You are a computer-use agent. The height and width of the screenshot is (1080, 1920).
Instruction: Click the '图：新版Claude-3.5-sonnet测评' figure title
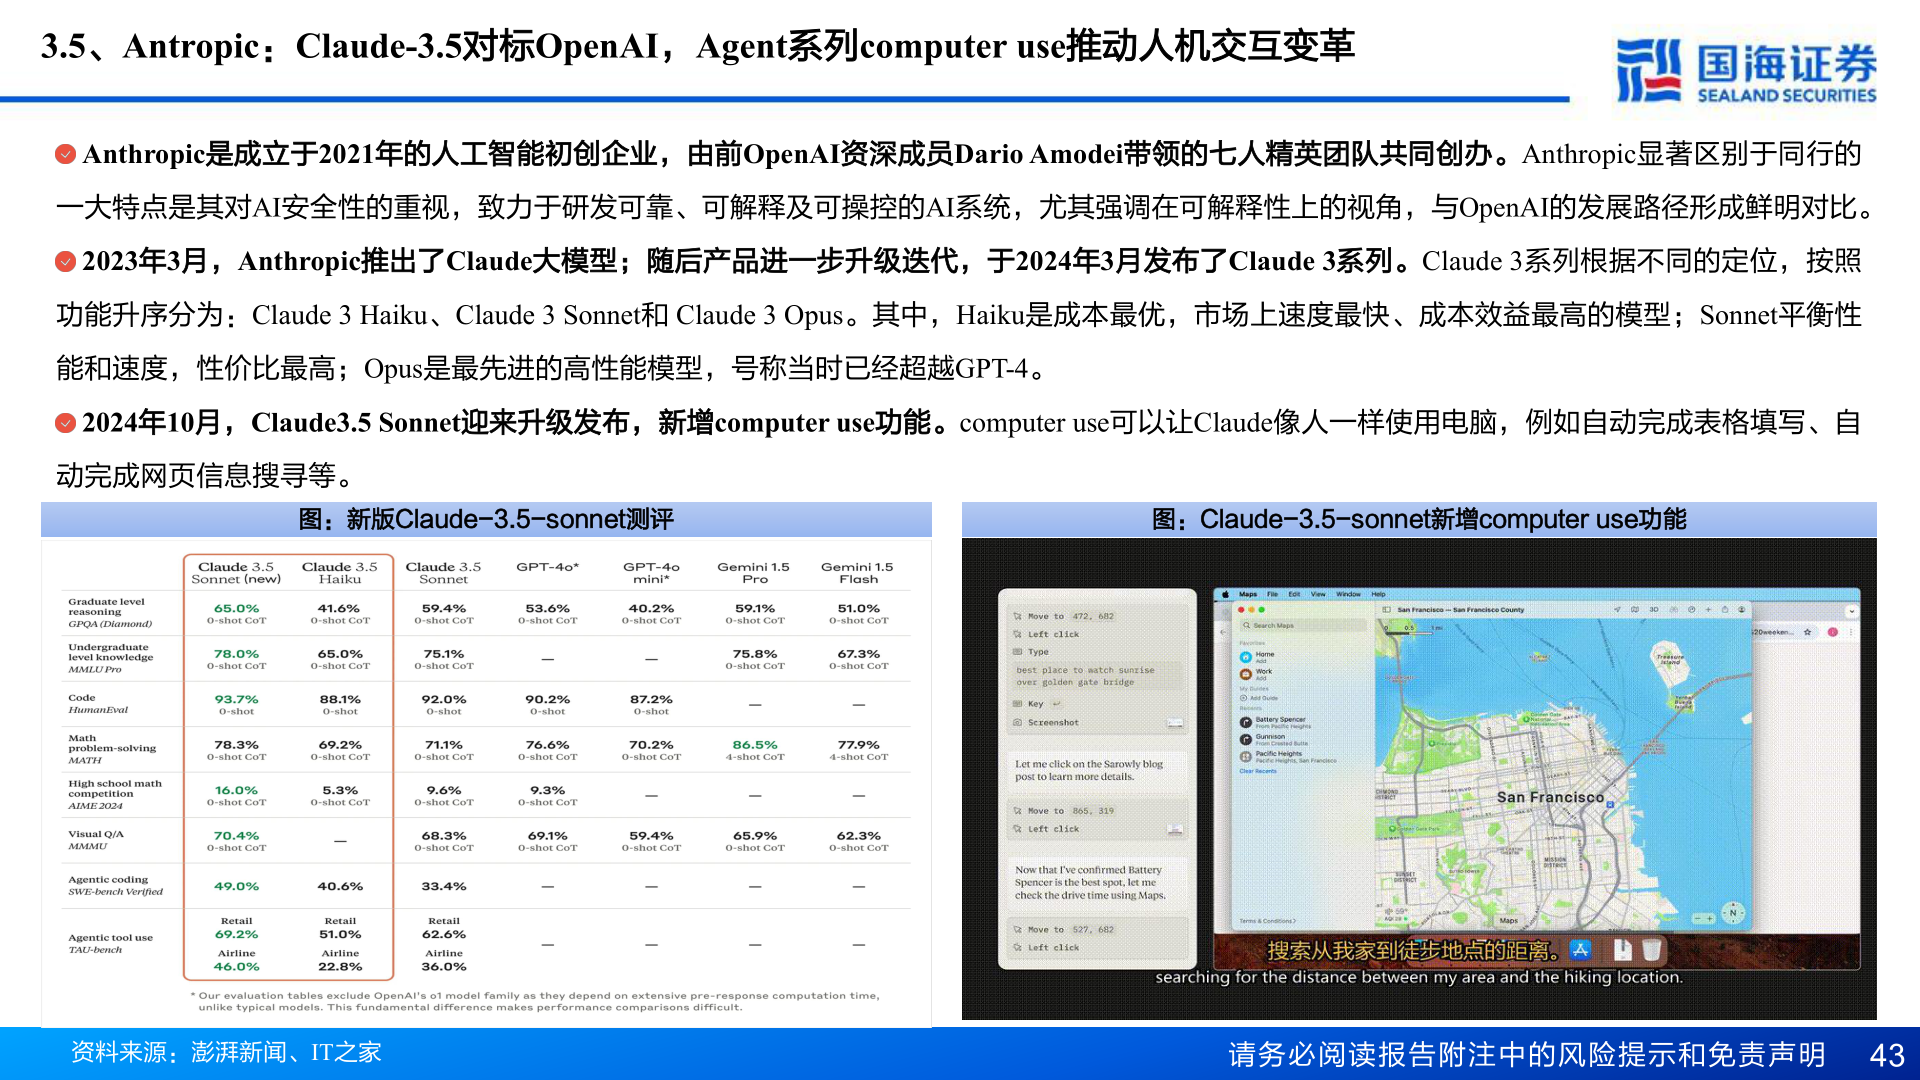coord(486,519)
